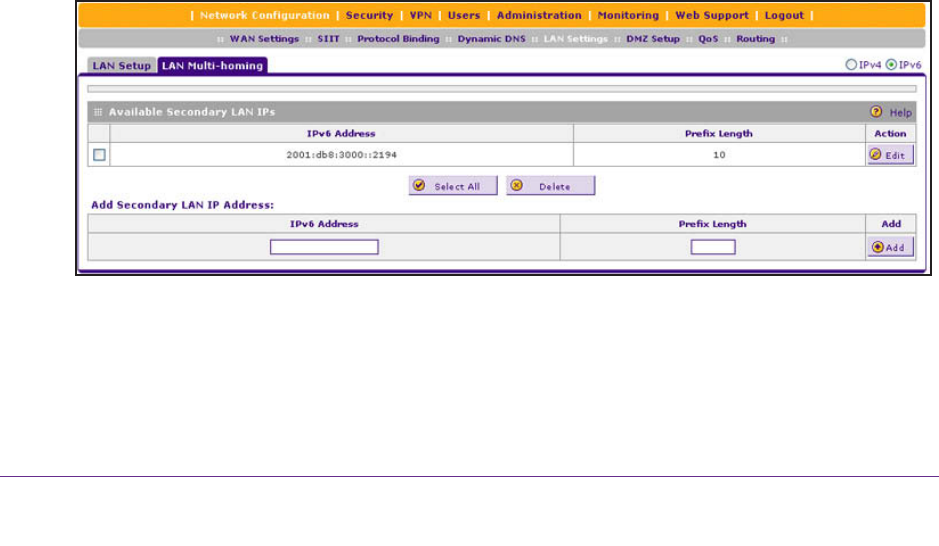Click the Delete button
This screenshot has height=546, width=939.
tap(550, 186)
